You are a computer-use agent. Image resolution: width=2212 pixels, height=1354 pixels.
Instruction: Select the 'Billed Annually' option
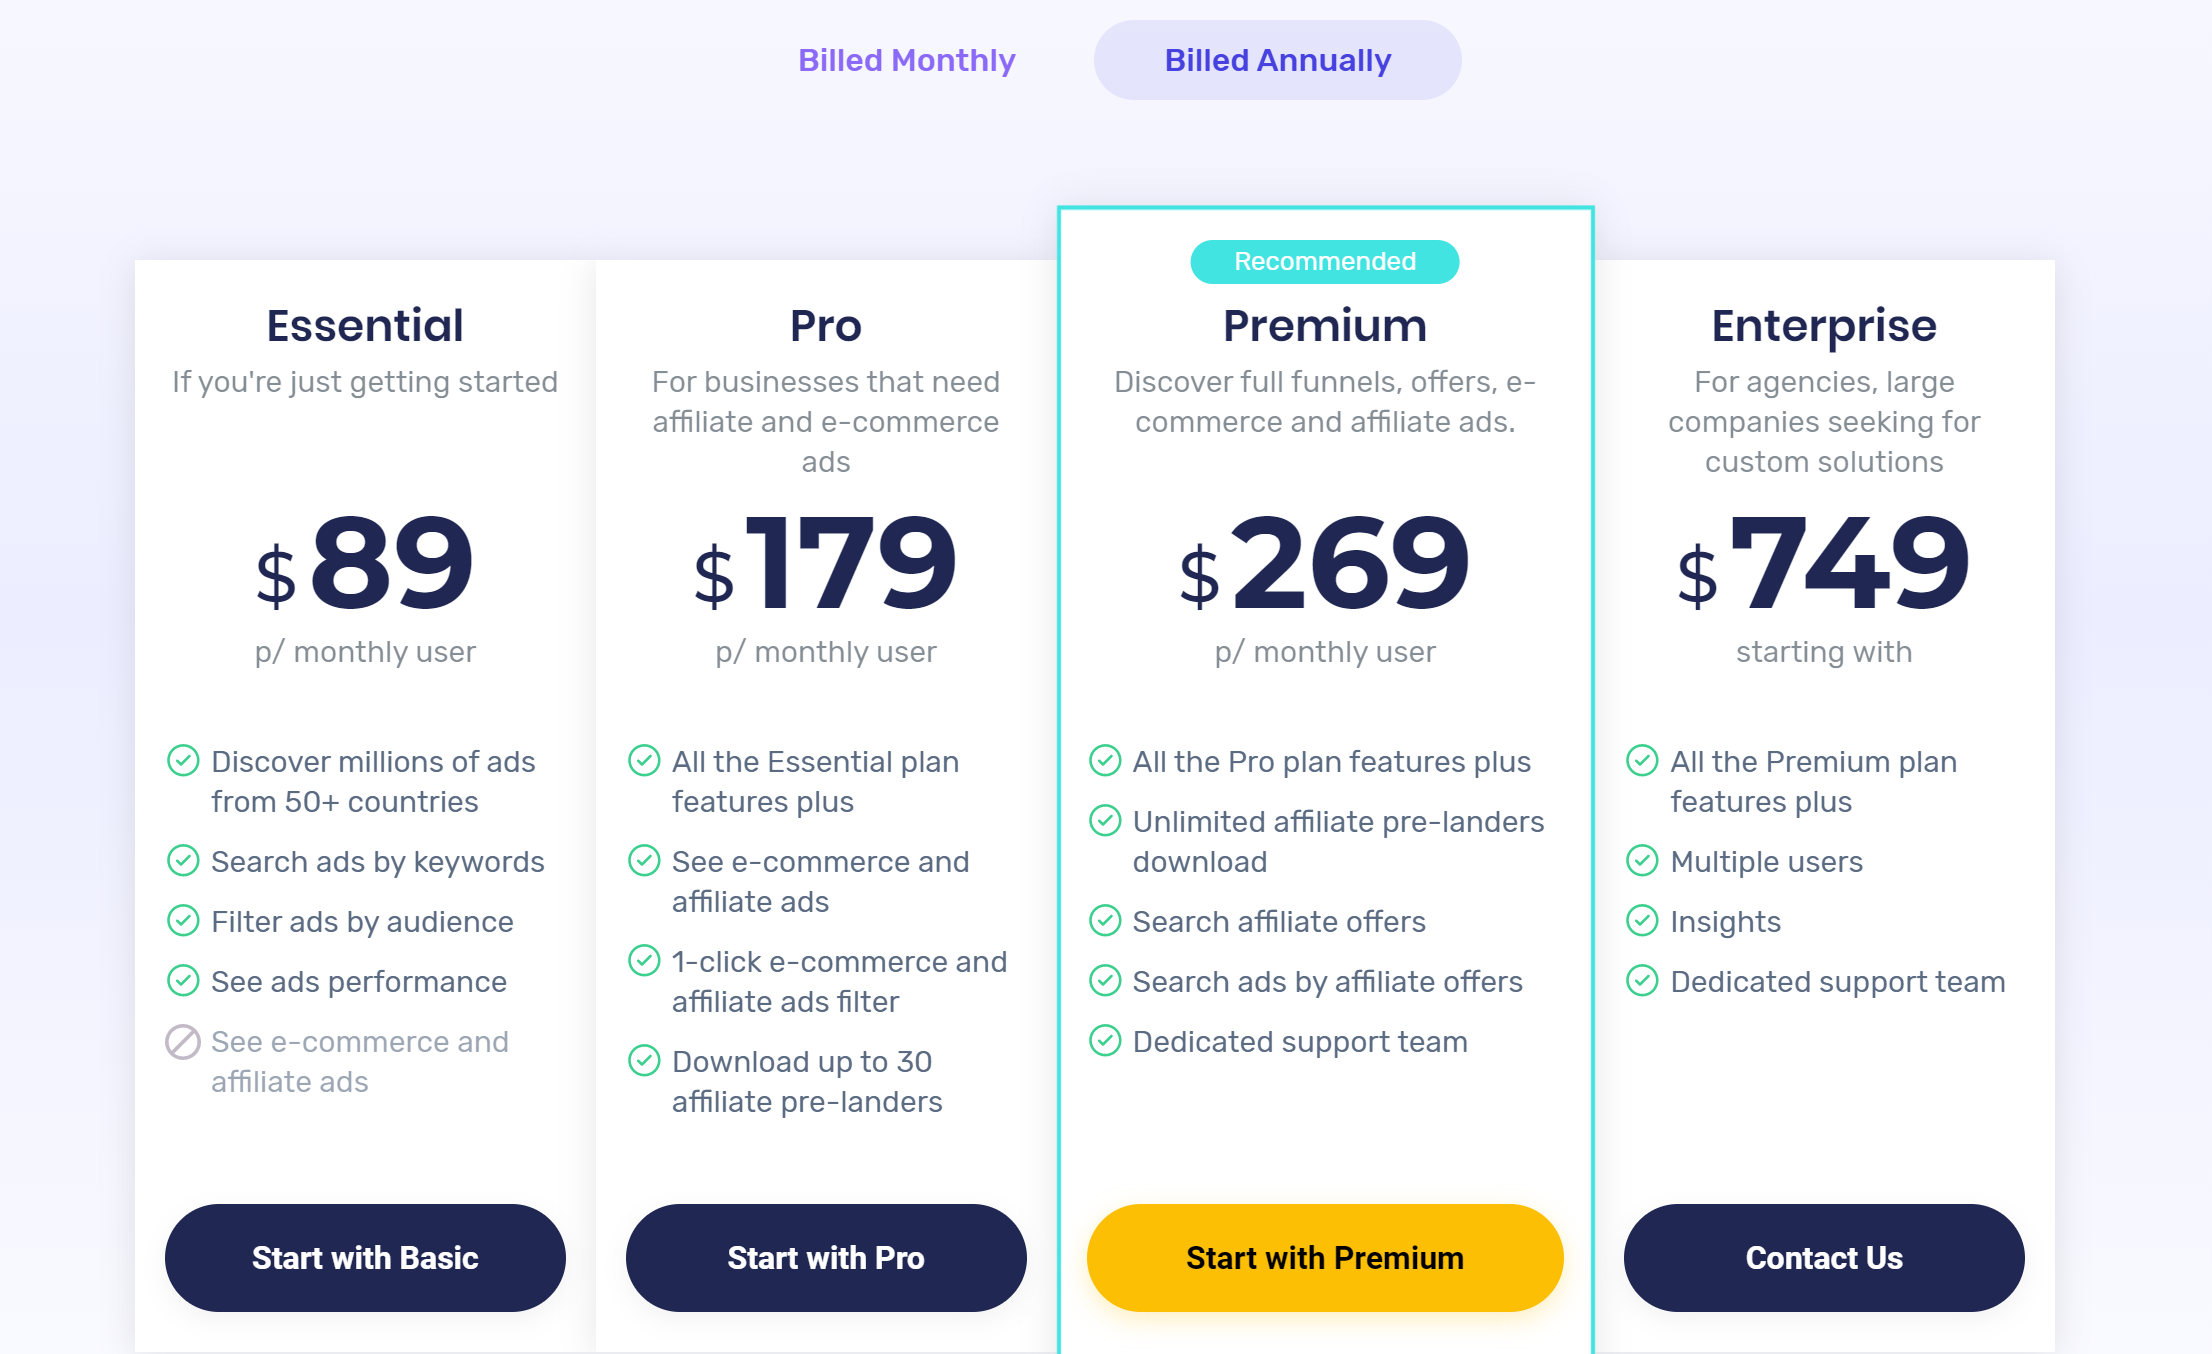coord(1277,60)
